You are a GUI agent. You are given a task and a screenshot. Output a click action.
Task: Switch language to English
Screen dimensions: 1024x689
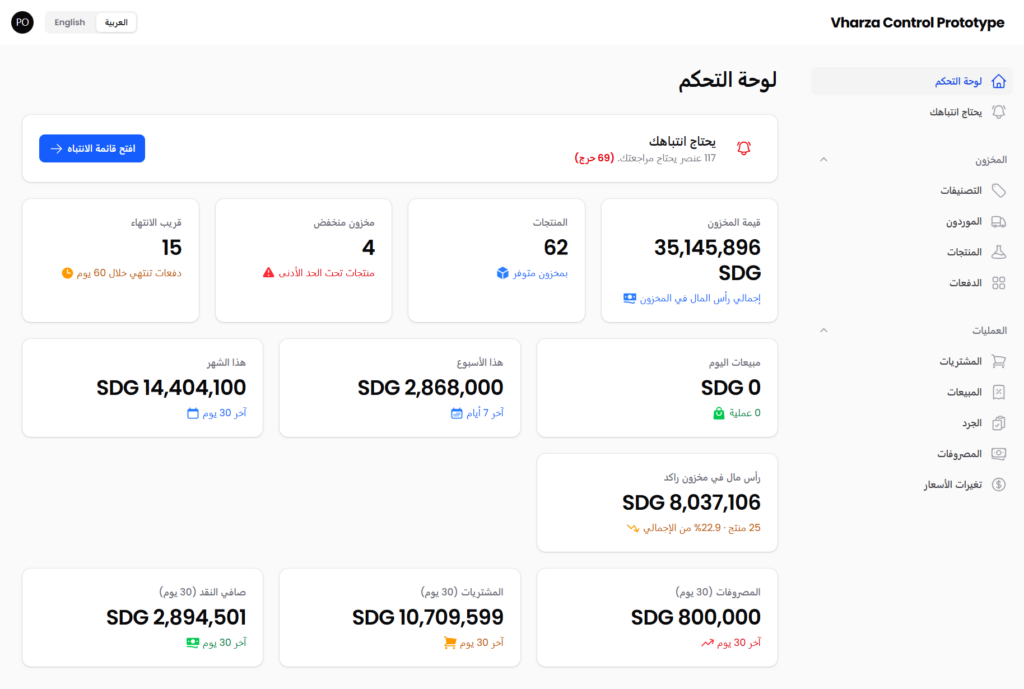[x=70, y=22]
